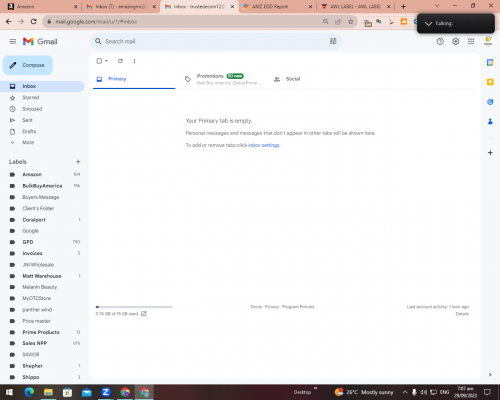
Task: Open the Windows Start menu
Action: pos(9,392)
